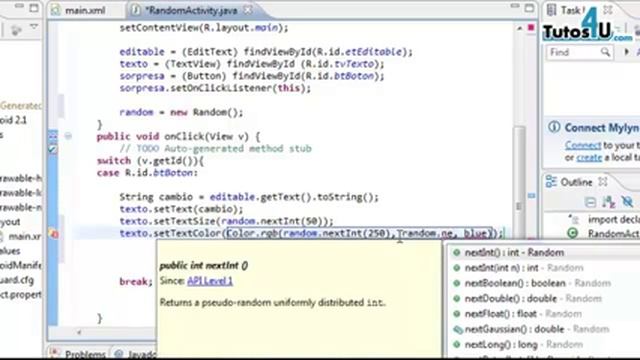
Task: Click the error marker beside setTextColor line
Action: point(53,234)
